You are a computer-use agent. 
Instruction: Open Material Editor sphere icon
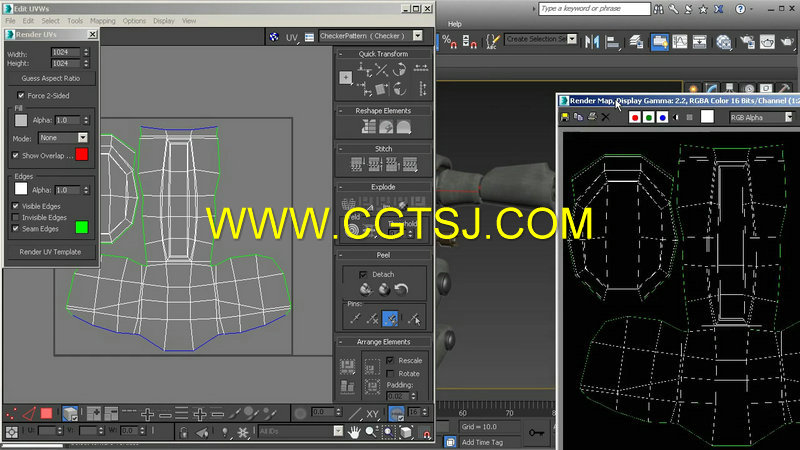pos(723,41)
